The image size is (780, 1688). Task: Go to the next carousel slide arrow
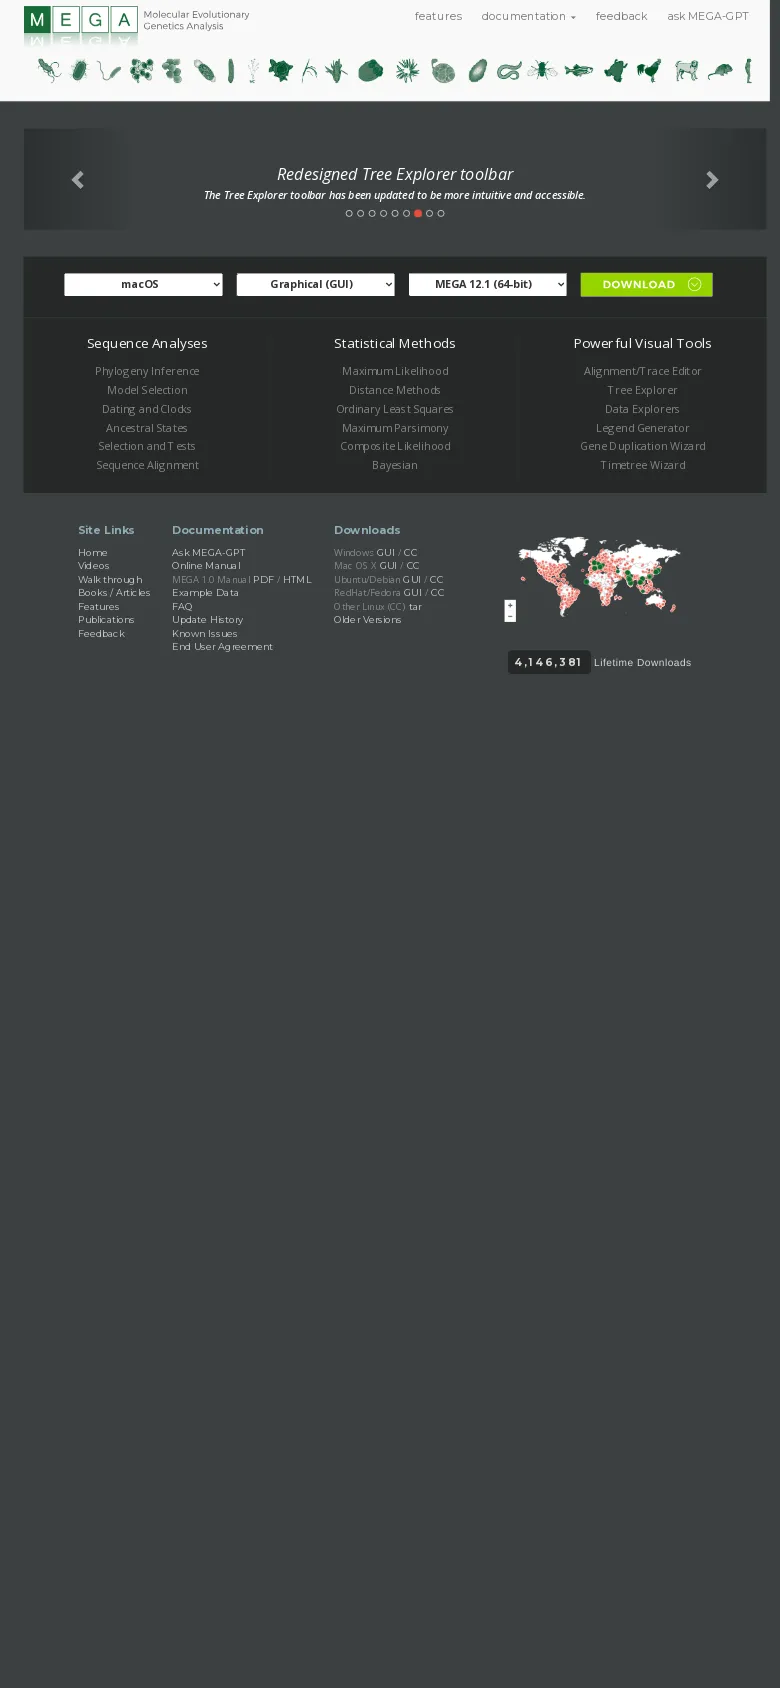point(712,180)
